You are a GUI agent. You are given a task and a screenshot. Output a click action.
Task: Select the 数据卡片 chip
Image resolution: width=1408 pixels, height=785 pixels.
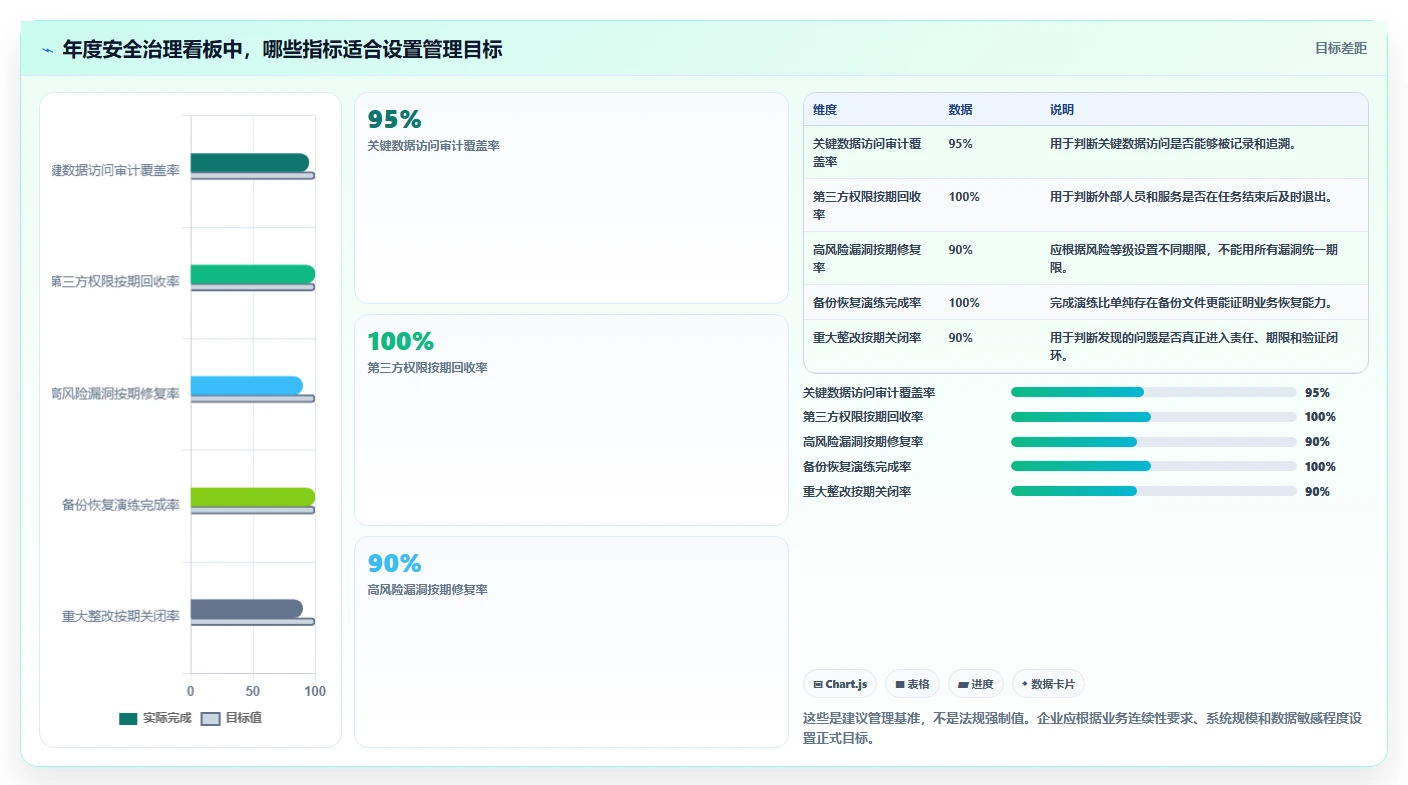pos(1048,684)
